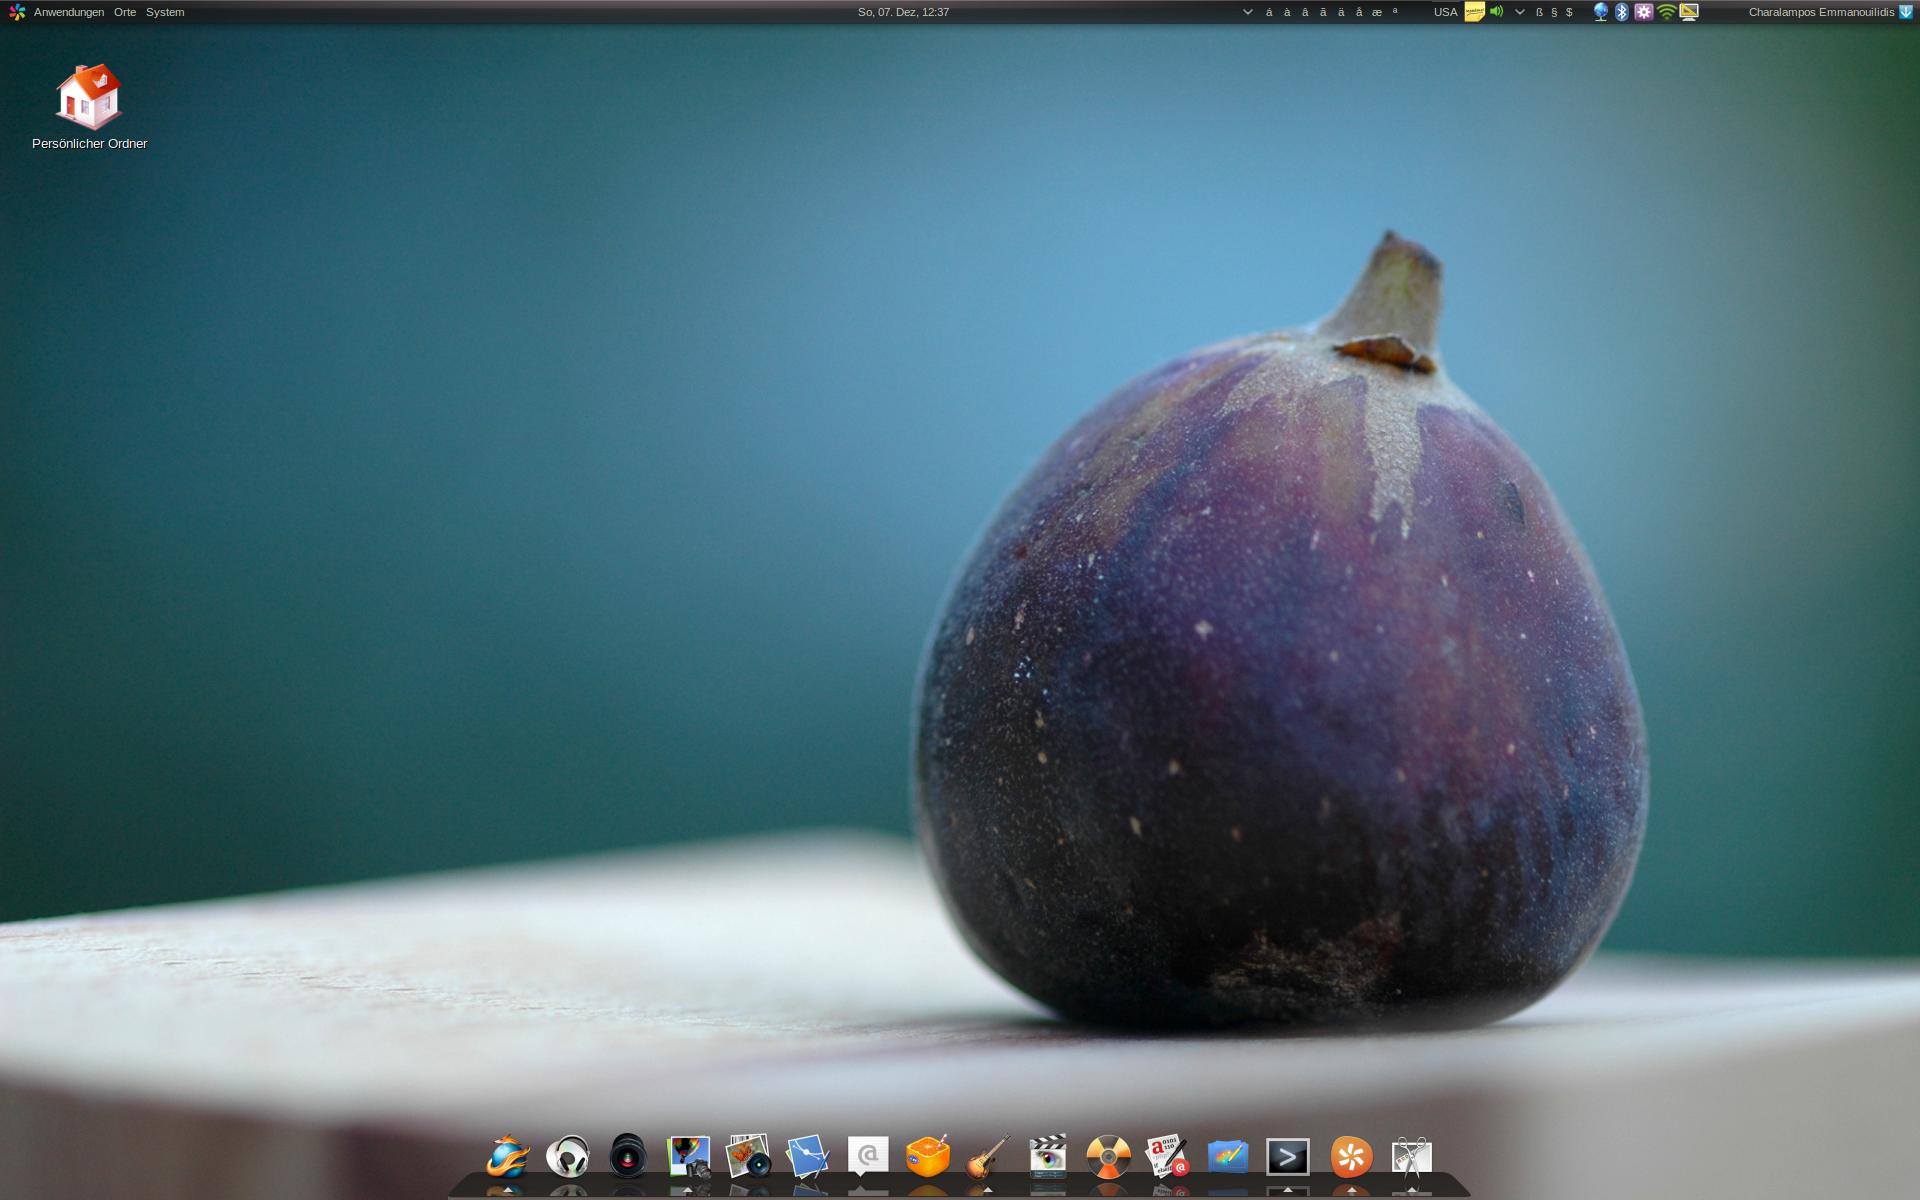This screenshot has height=1200, width=1920.
Task: Launch the Firefox browser from the dock
Action: click(508, 1157)
